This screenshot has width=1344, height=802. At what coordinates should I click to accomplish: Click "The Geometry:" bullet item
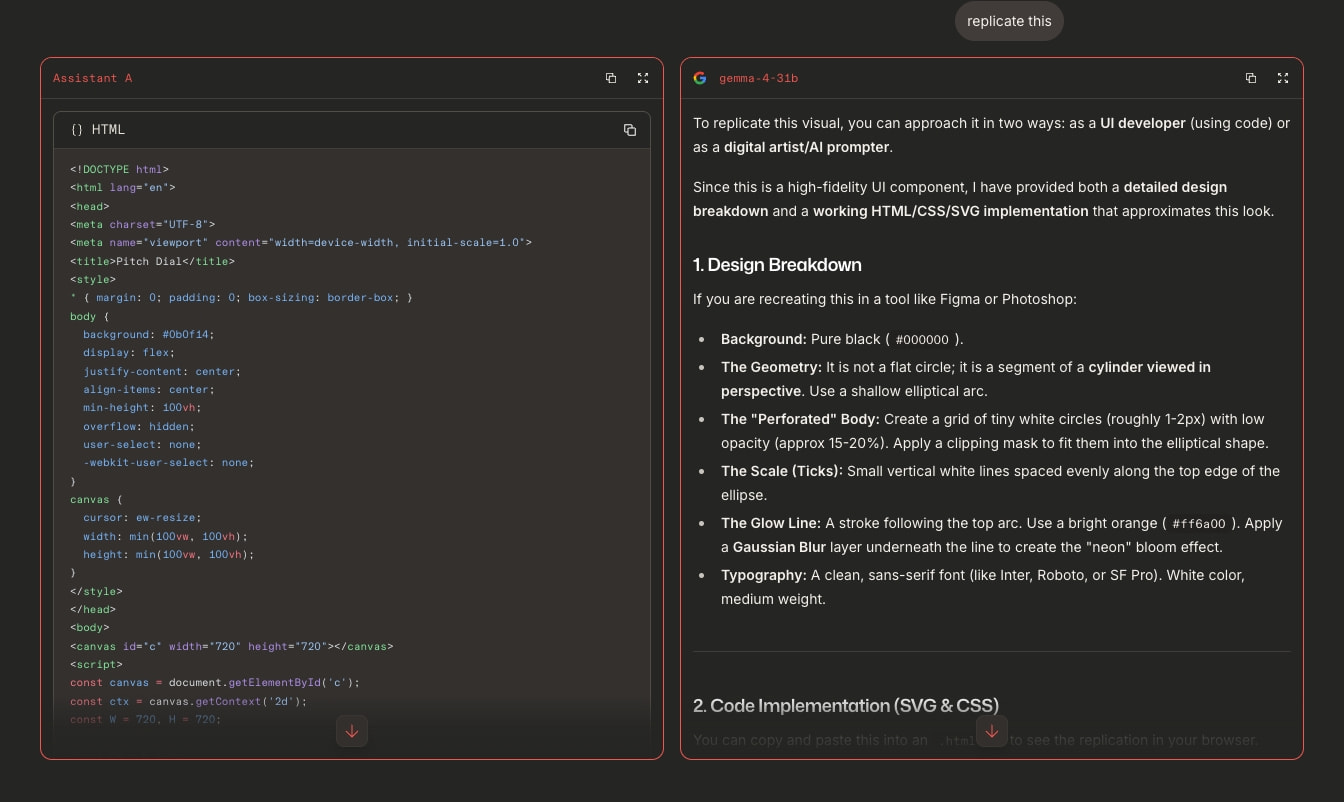point(966,379)
